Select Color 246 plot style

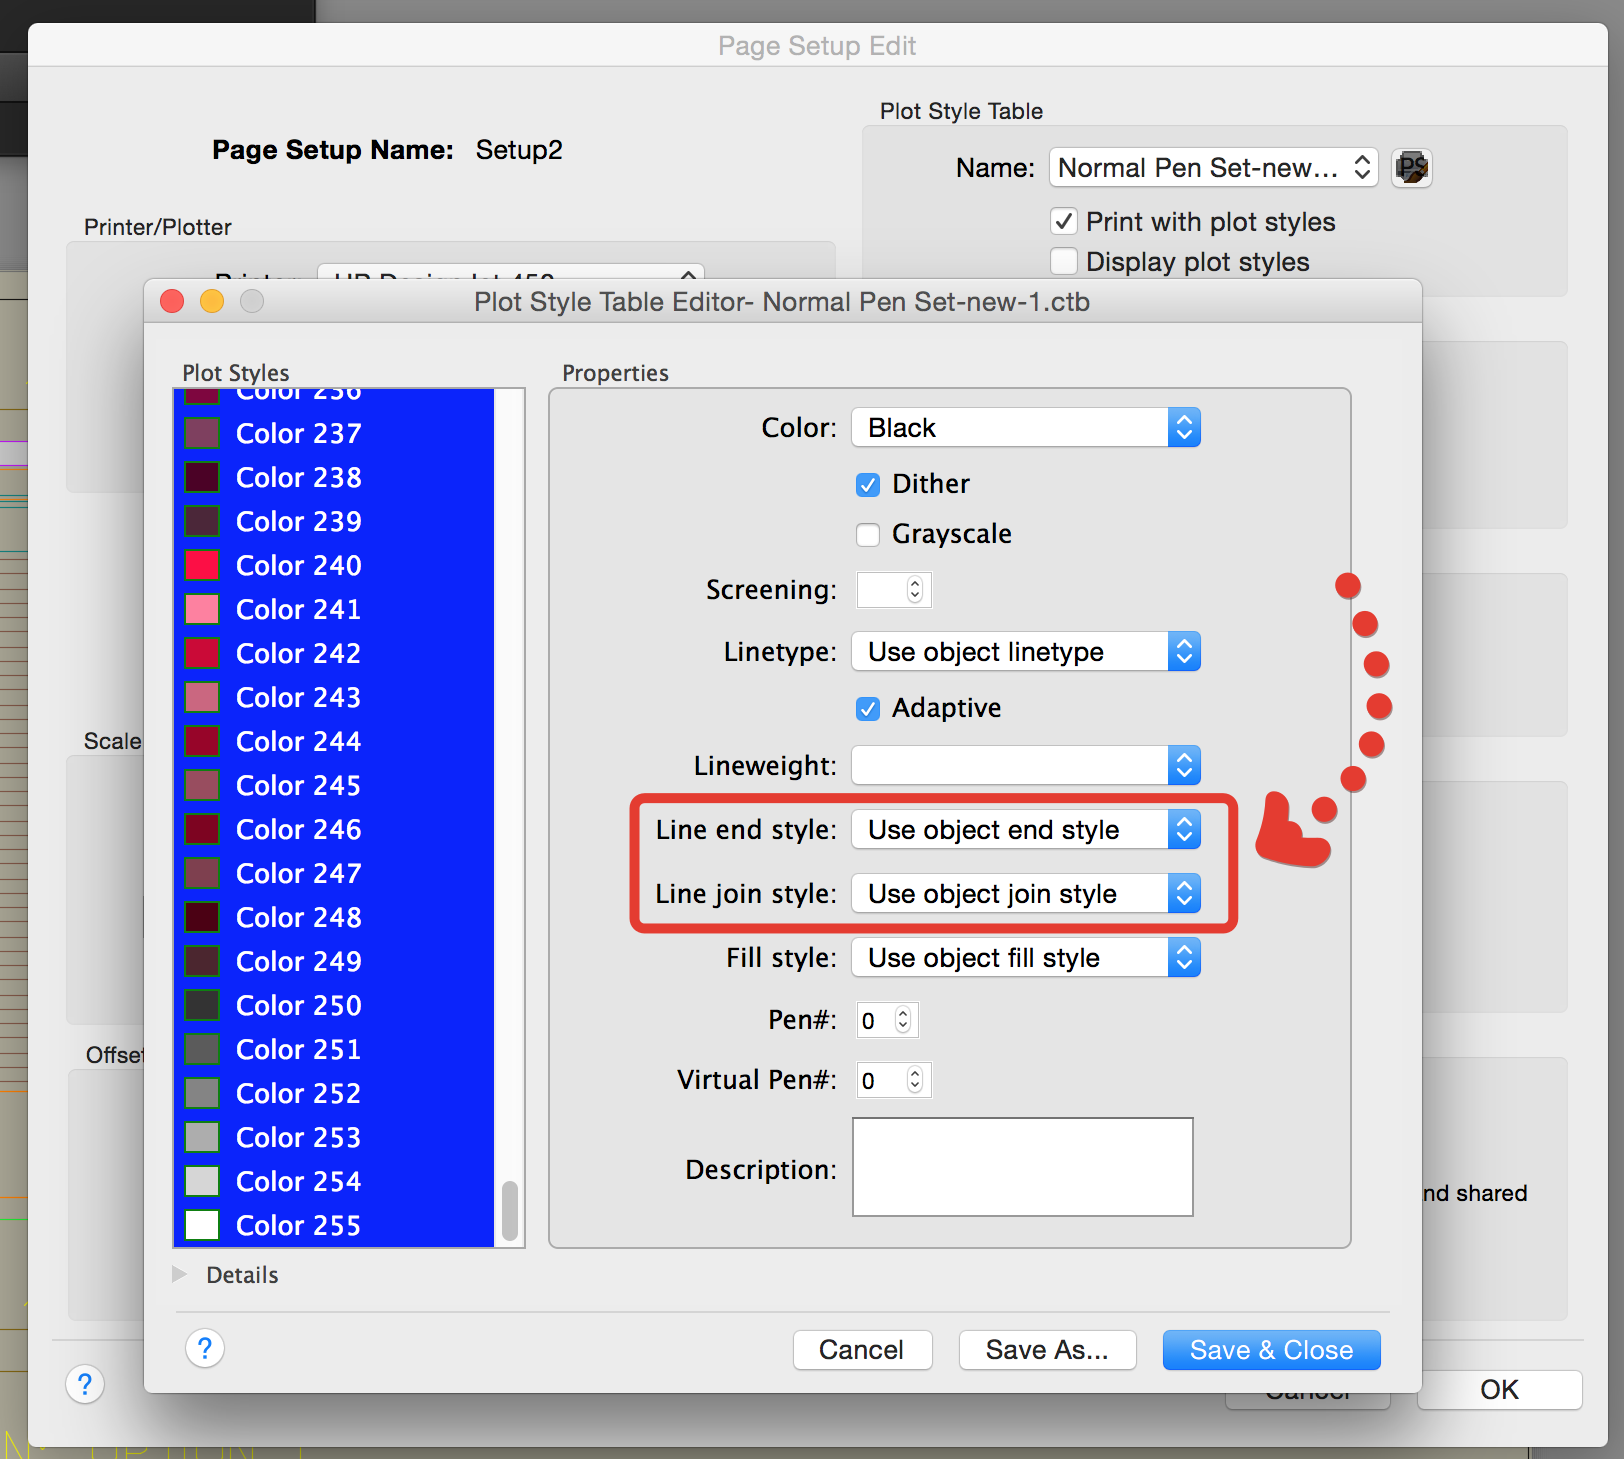tap(334, 830)
